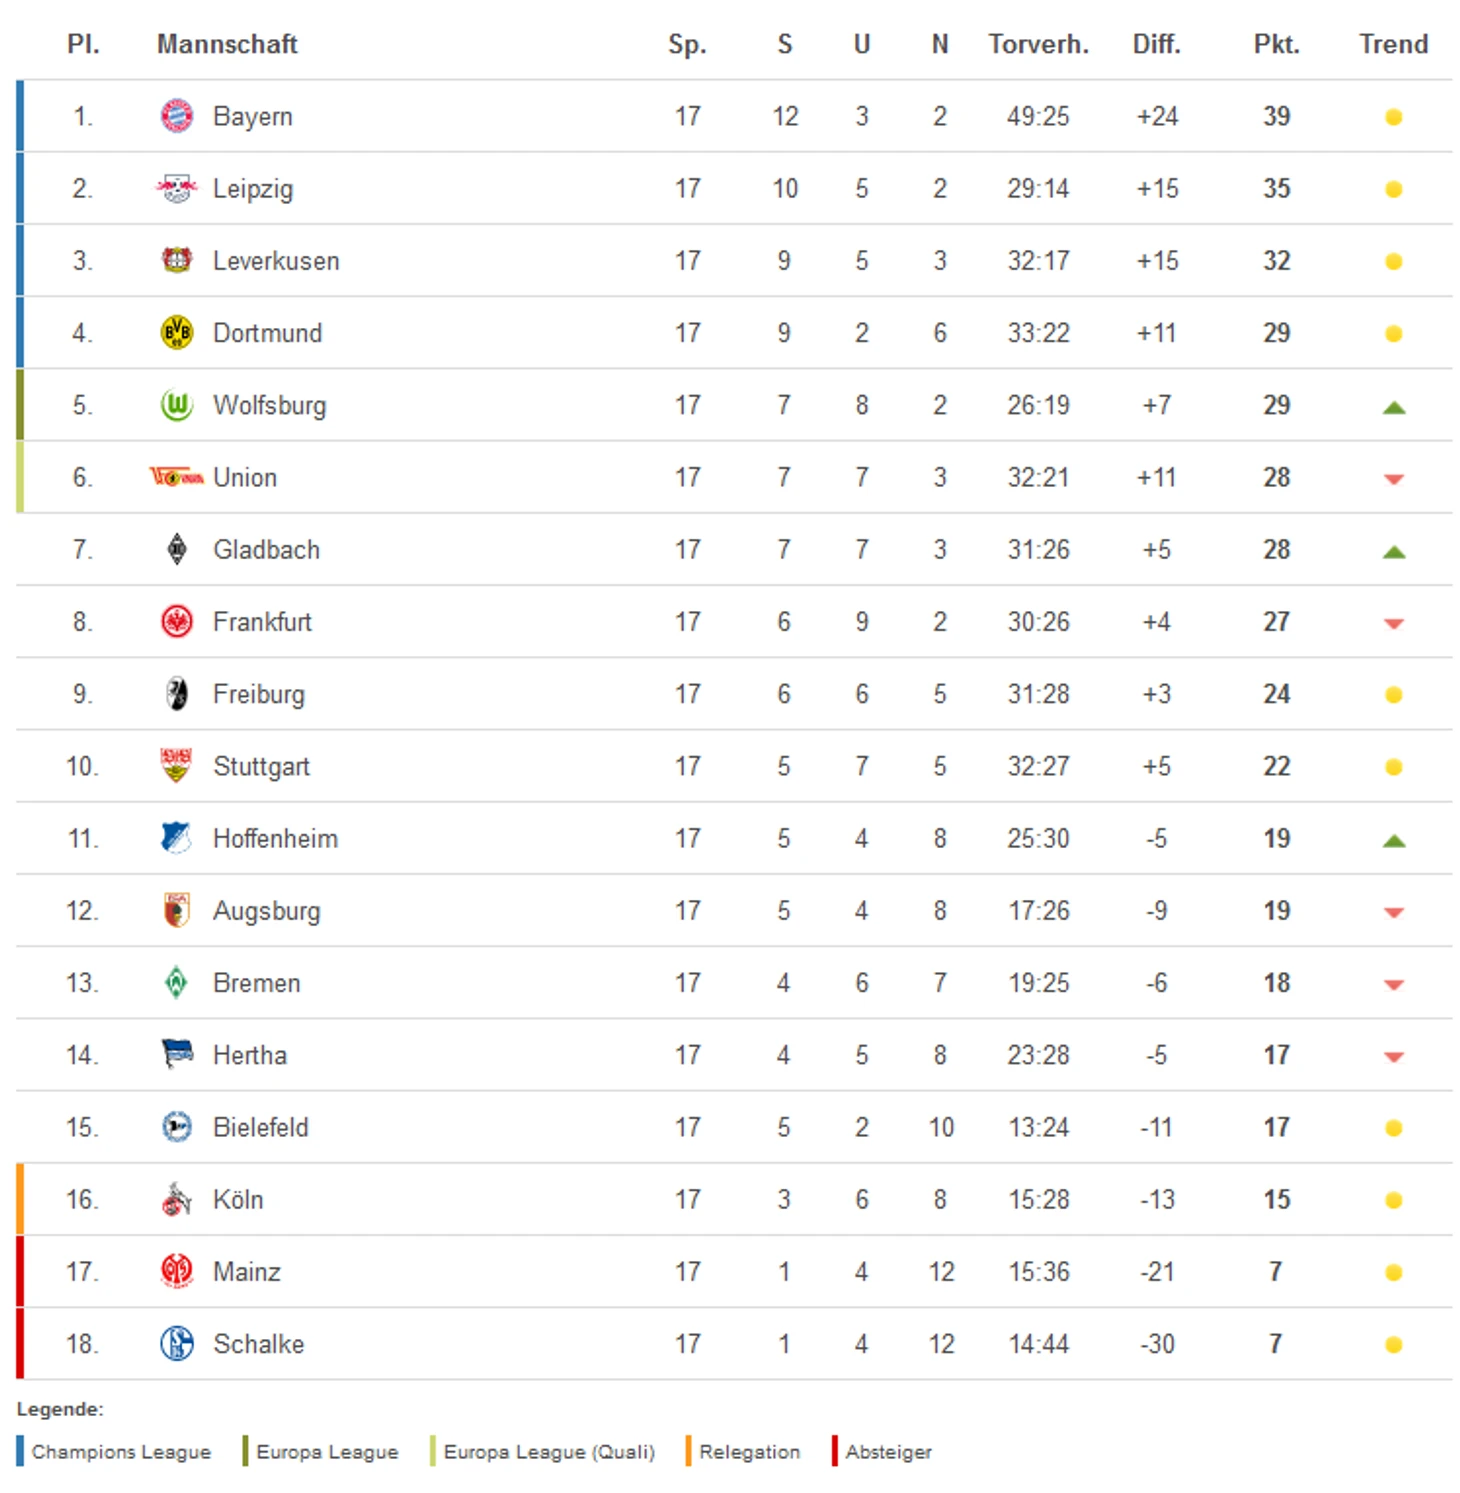Open the Hoffenheim team link
The width and height of the screenshot is (1460, 1493).
[x=275, y=838]
